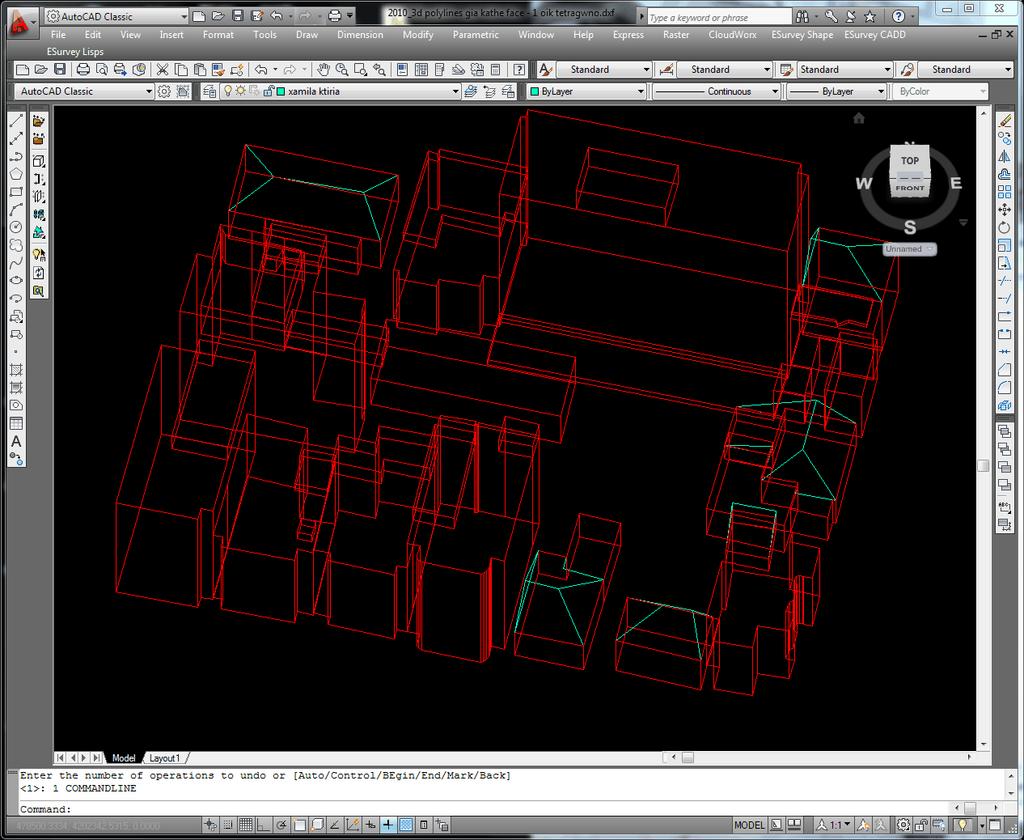This screenshot has height=840, width=1024.
Task: Open the Layer Properties Manager icon
Action: (x=209, y=91)
